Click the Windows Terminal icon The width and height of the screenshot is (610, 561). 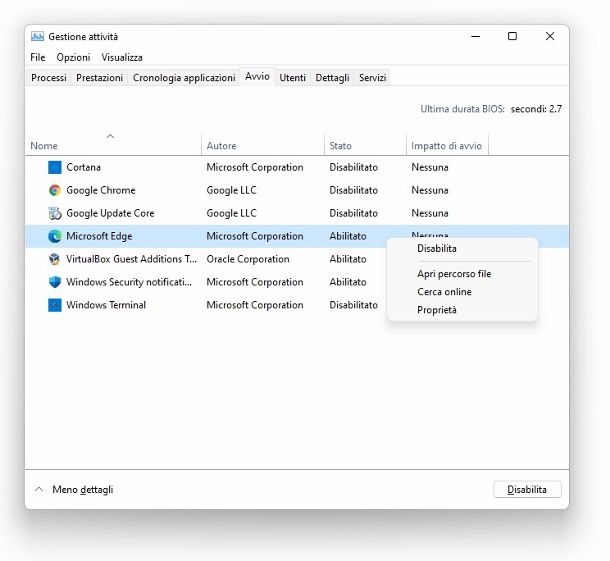click(x=54, y=305)
